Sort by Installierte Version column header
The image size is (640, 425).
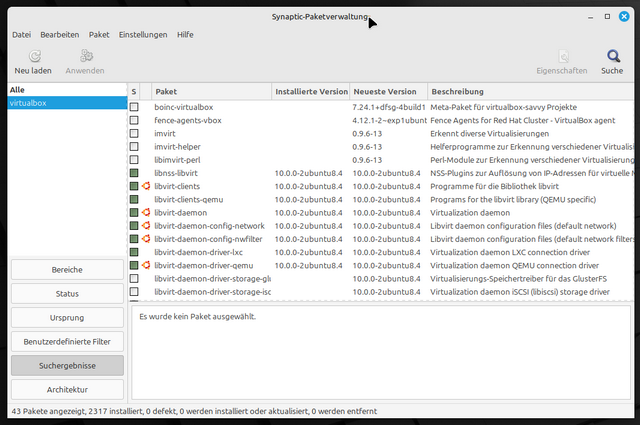click(x=311, y=91)
